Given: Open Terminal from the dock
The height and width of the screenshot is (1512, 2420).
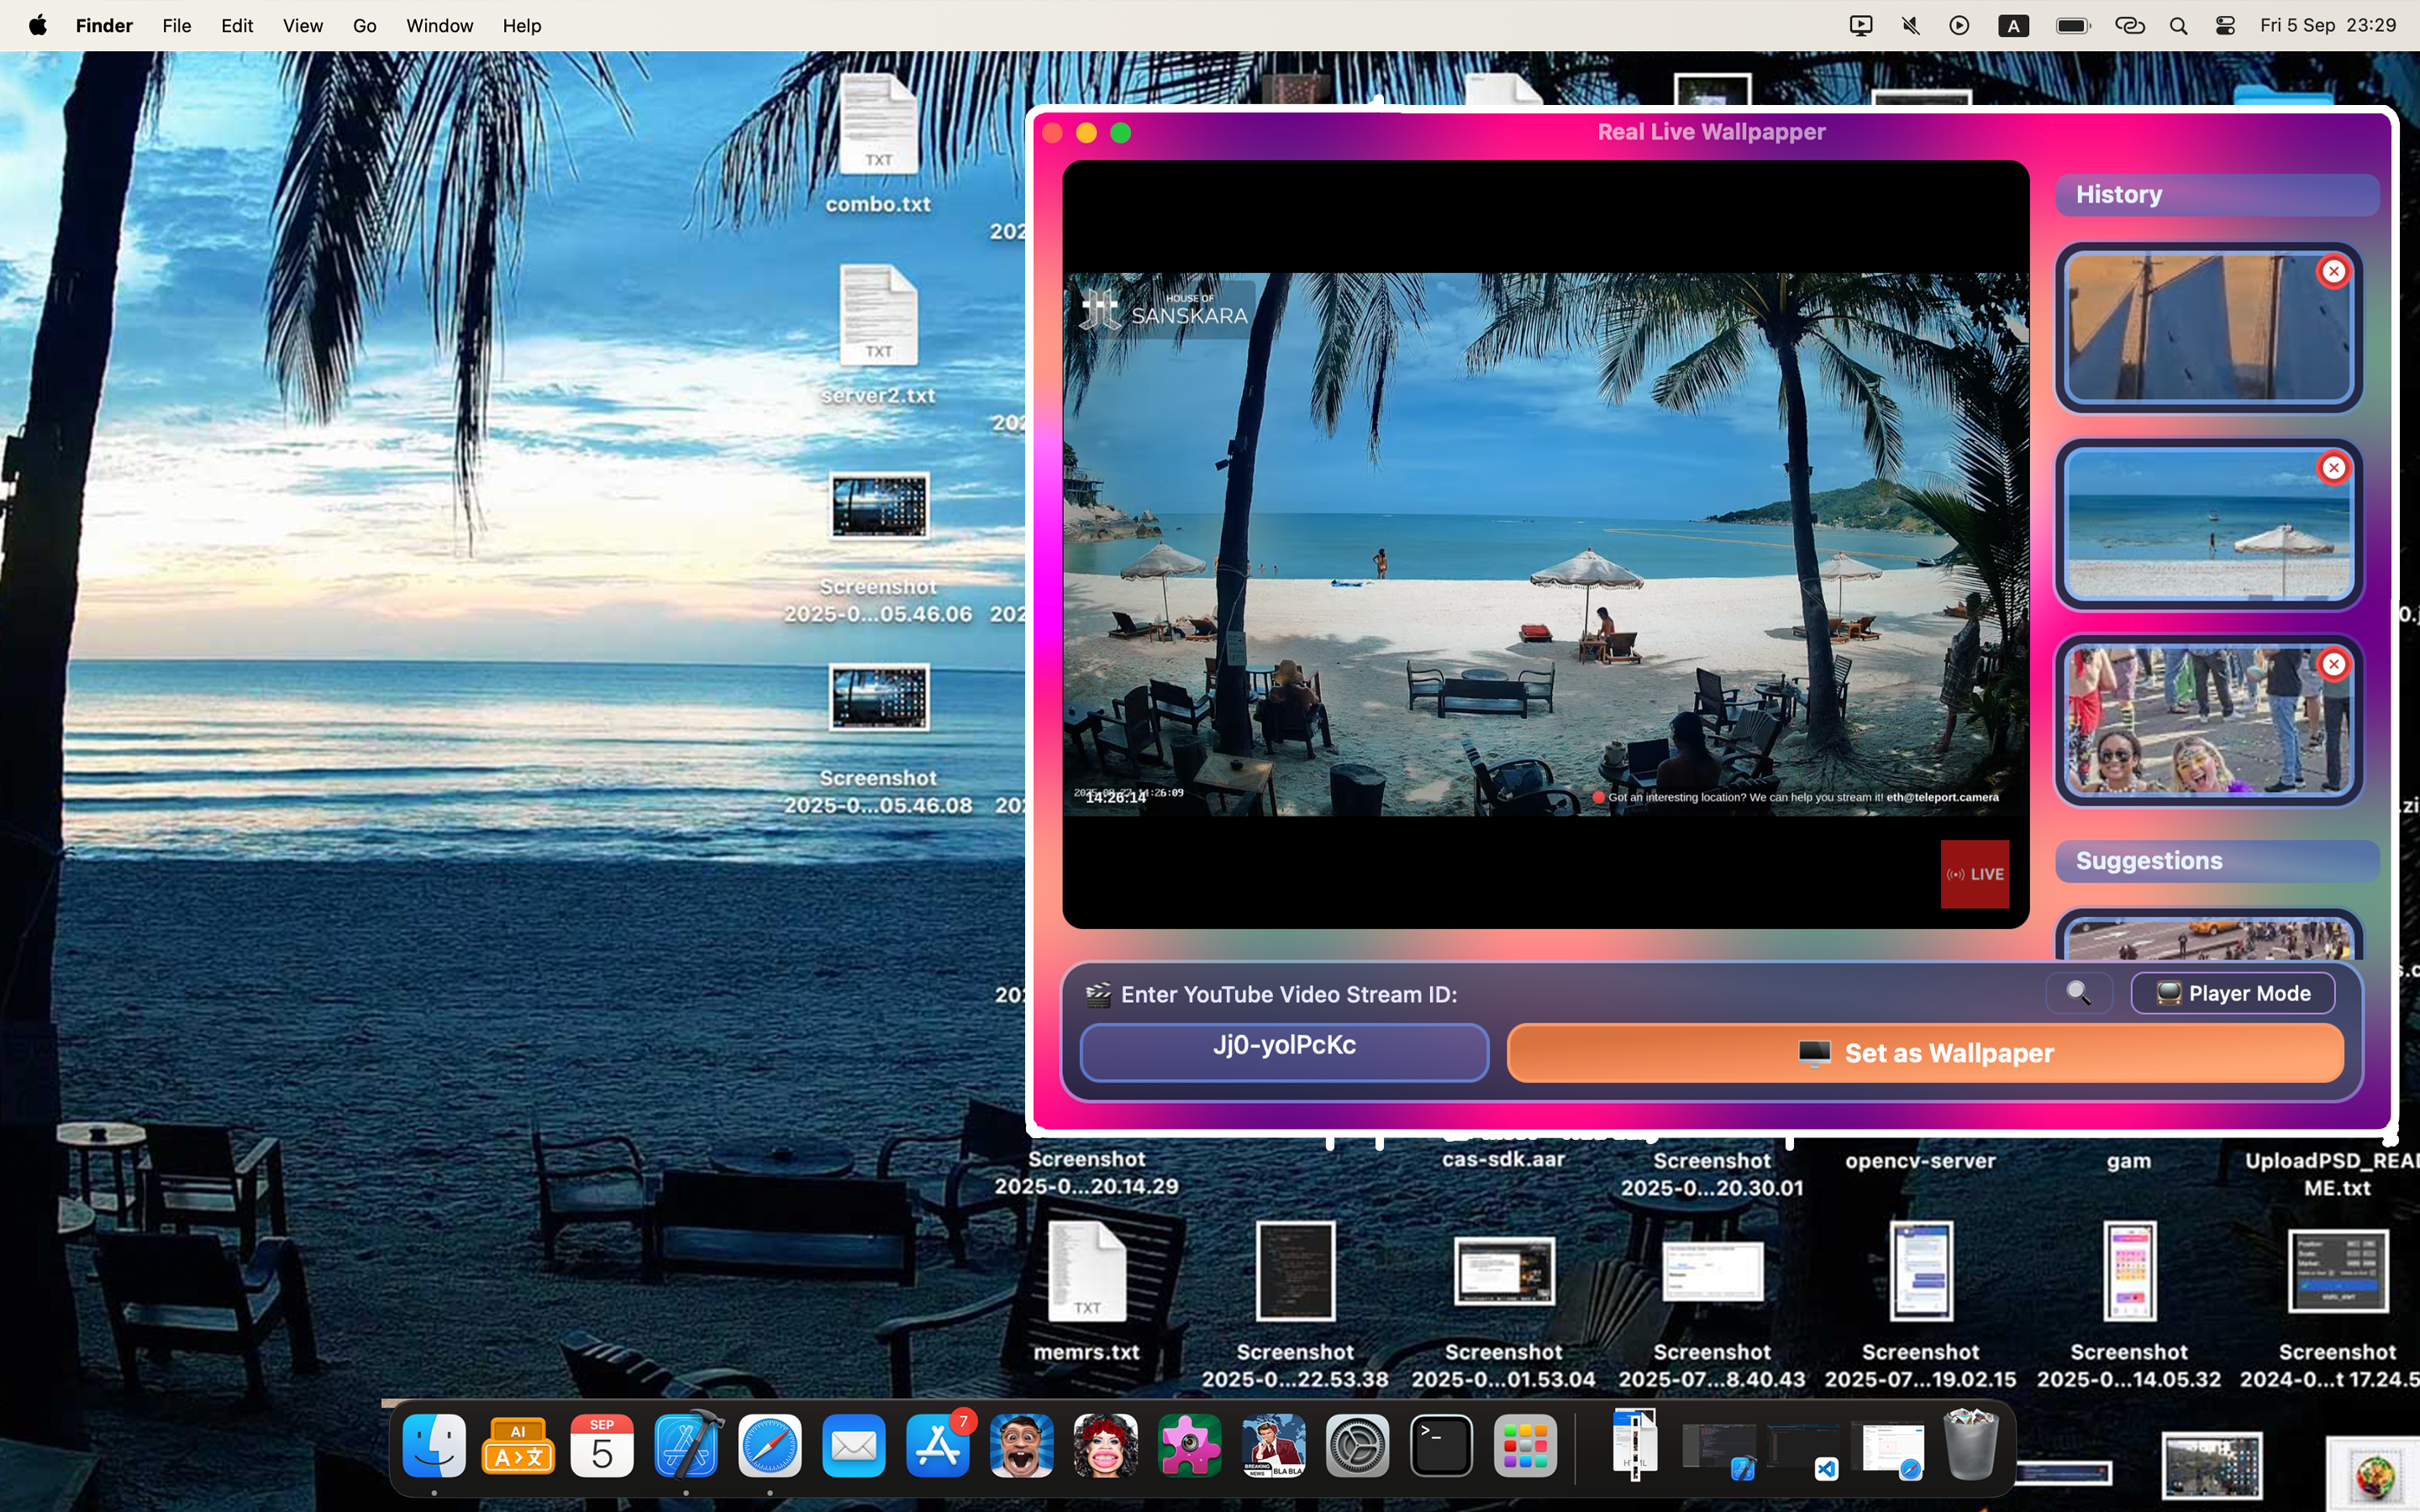Looking at the screenshot, I should [1441, 1445].
